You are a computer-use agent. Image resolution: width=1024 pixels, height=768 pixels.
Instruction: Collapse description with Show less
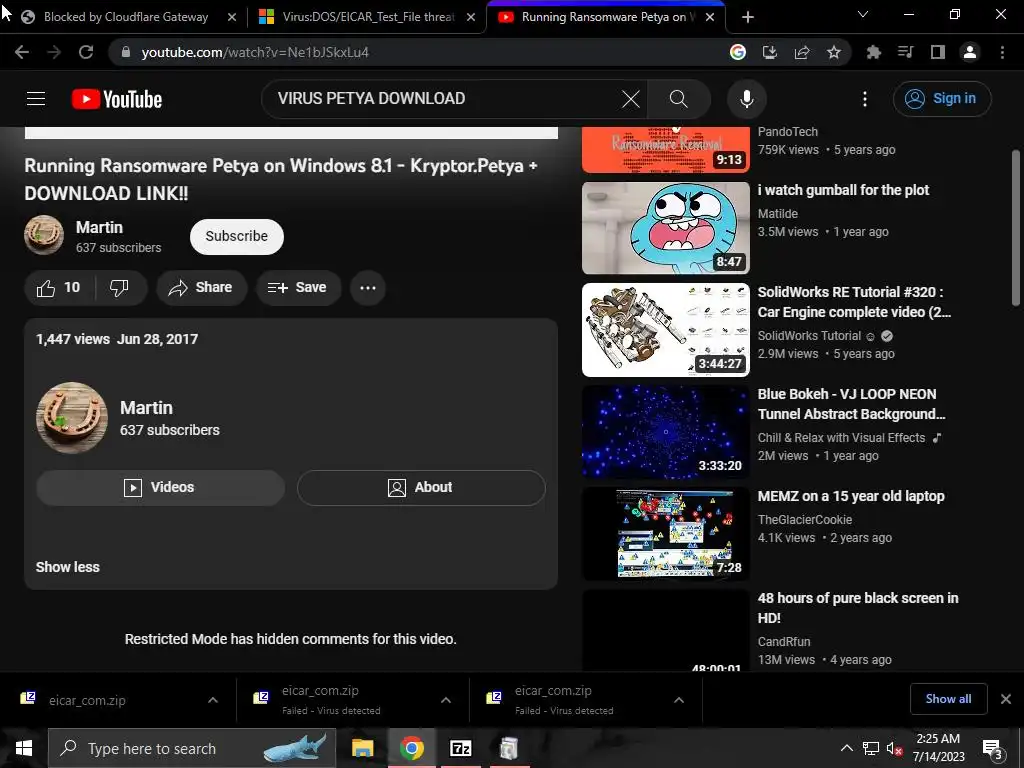[x=68, y=567]
